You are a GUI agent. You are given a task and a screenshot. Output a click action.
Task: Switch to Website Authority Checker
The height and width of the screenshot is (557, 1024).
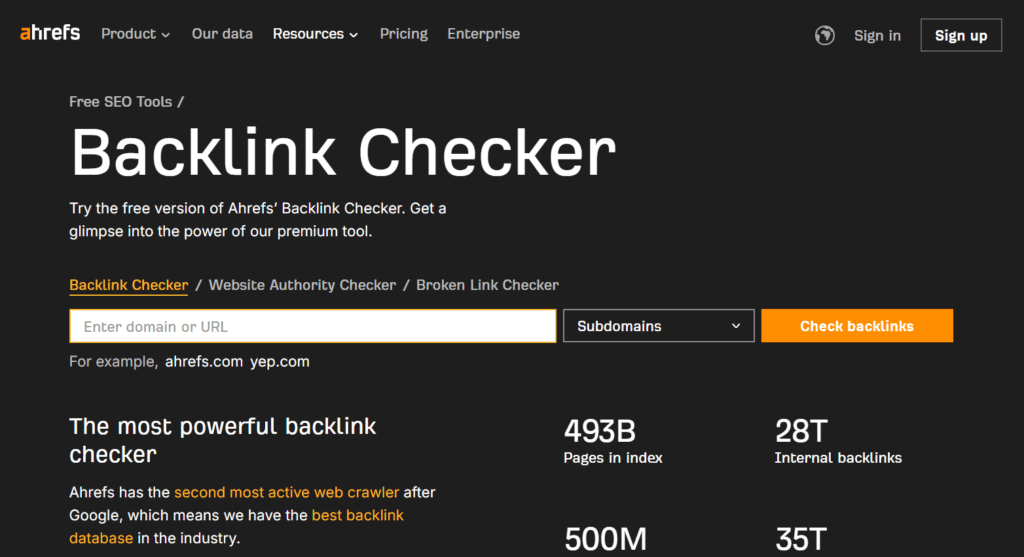[302, 285]
